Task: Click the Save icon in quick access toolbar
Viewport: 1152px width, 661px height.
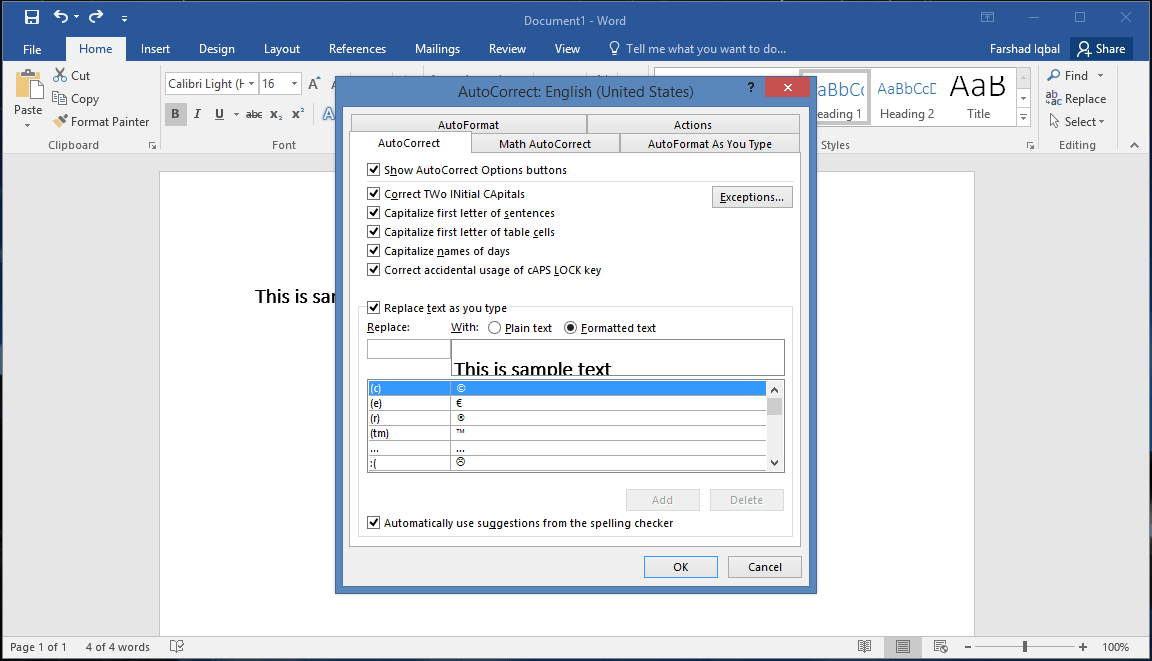Action: pos(30,16)
